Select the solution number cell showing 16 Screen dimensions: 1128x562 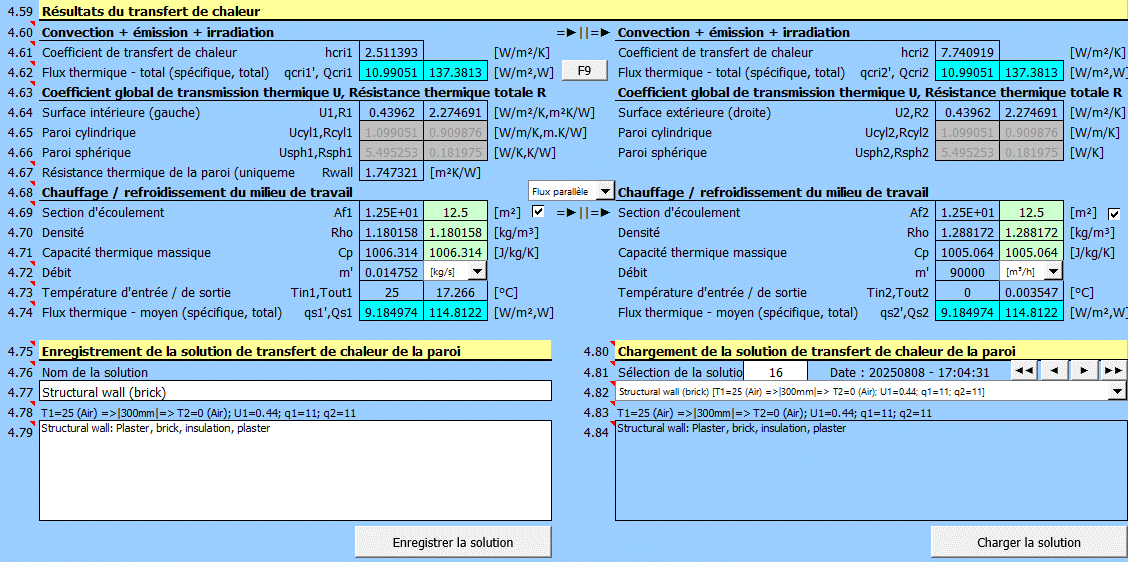tap(775, 372)
